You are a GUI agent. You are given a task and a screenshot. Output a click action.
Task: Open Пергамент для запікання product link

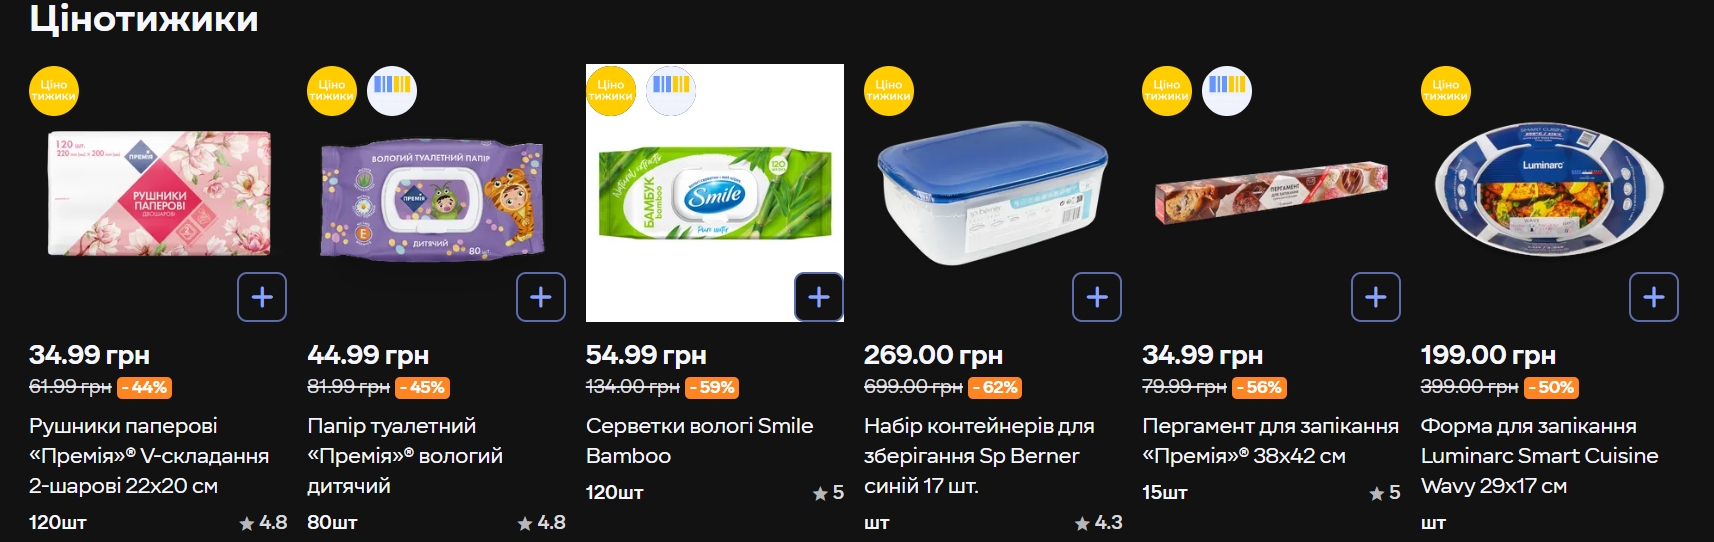[1270, 441]
